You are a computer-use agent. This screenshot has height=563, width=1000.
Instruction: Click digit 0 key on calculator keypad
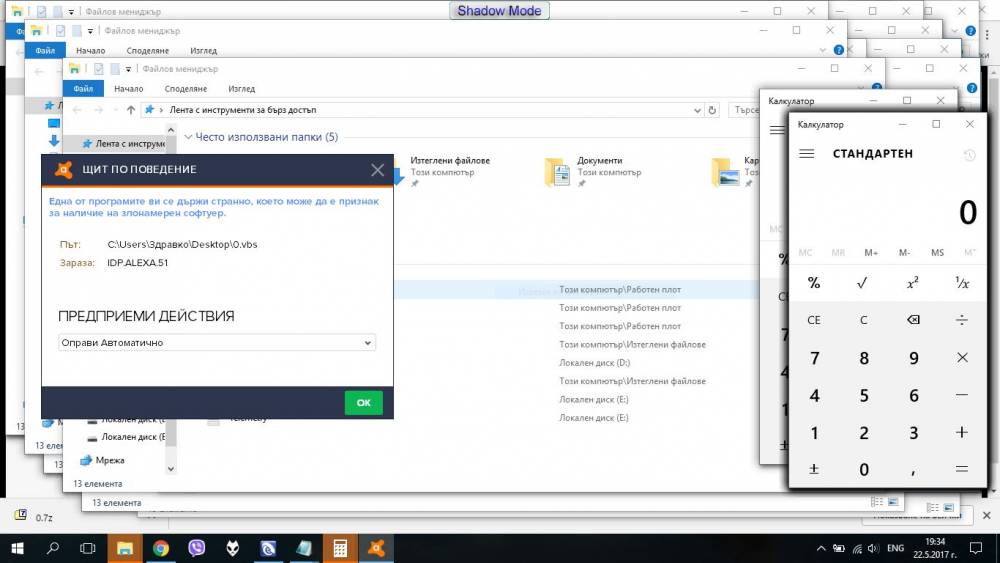(863, 469)
